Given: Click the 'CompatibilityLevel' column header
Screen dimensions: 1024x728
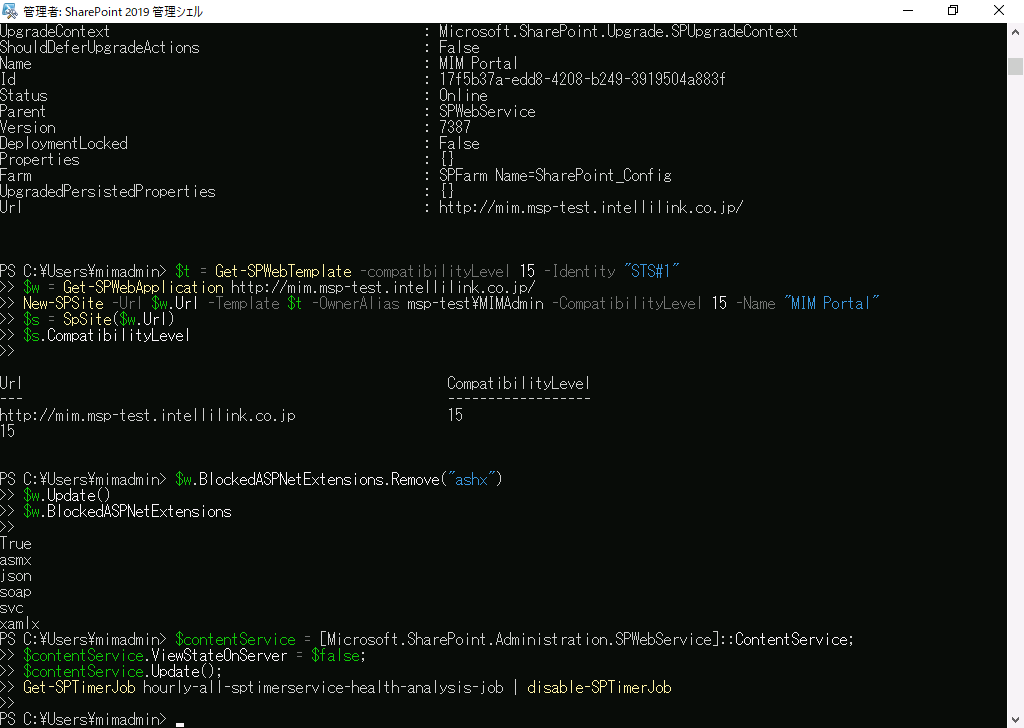Looking at the screenshot, I should tap(519, 383).
